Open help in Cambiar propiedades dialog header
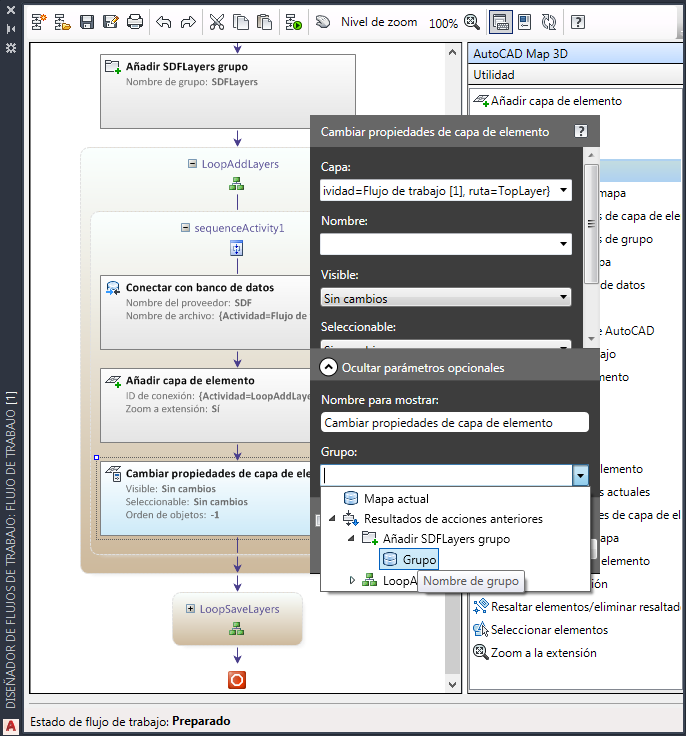 point(581,131)
